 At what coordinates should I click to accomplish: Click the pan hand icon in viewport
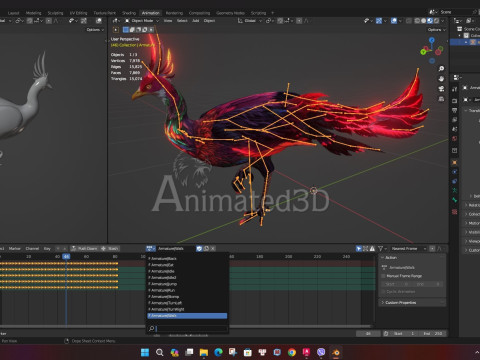[441, 79]
